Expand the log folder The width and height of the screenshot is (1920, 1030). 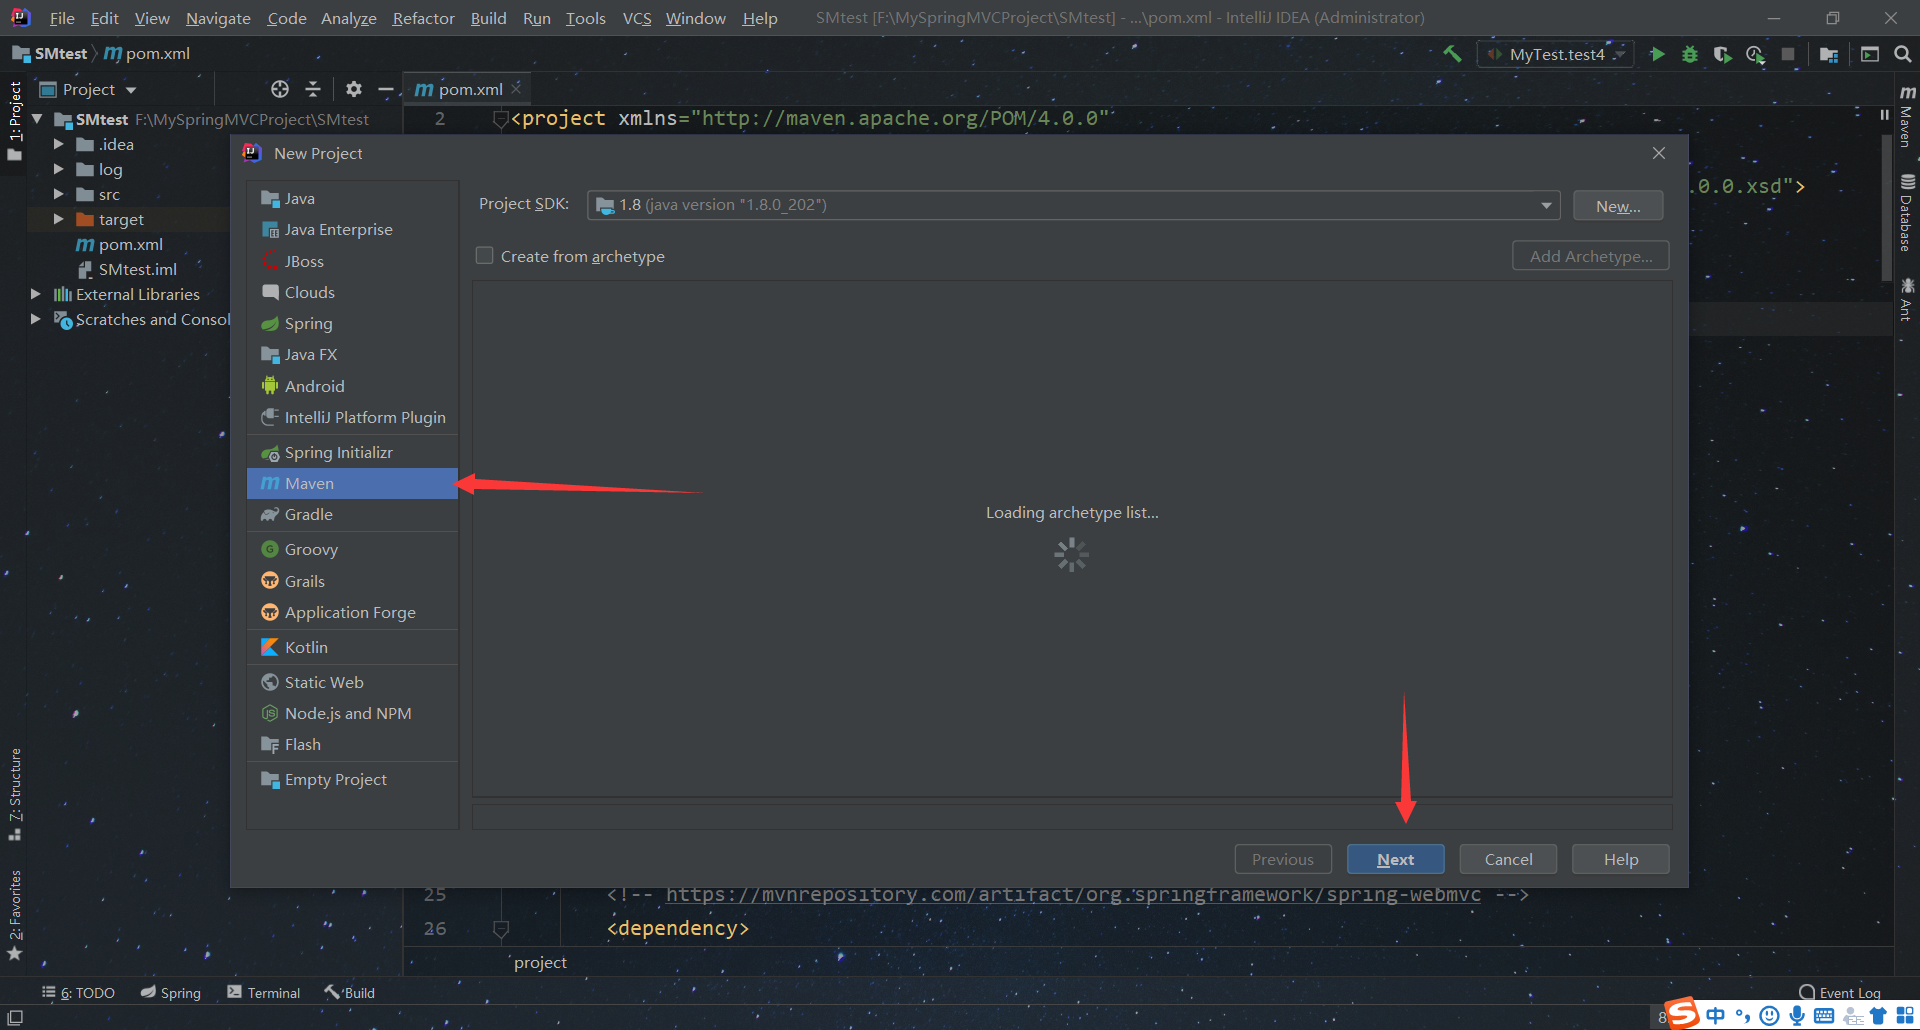[59, 169]
